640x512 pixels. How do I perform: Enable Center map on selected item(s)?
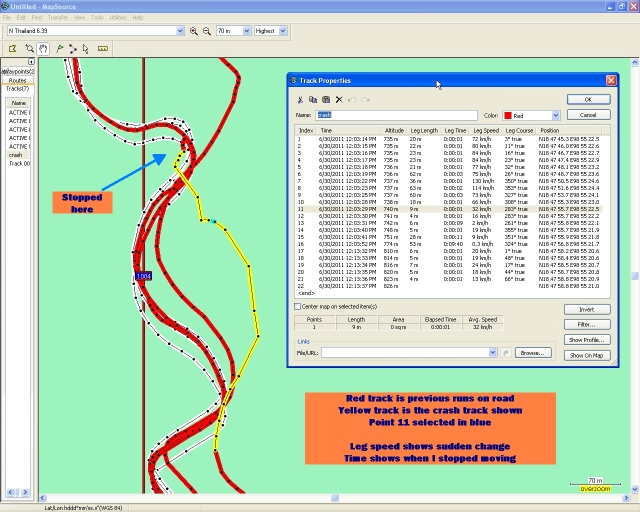click(x=298, y=306)
